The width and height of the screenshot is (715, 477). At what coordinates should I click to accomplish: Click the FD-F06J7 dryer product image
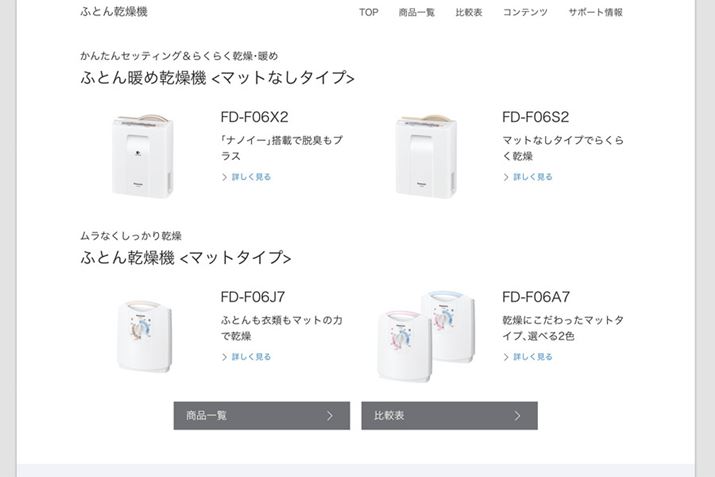(x=144, y=334)
